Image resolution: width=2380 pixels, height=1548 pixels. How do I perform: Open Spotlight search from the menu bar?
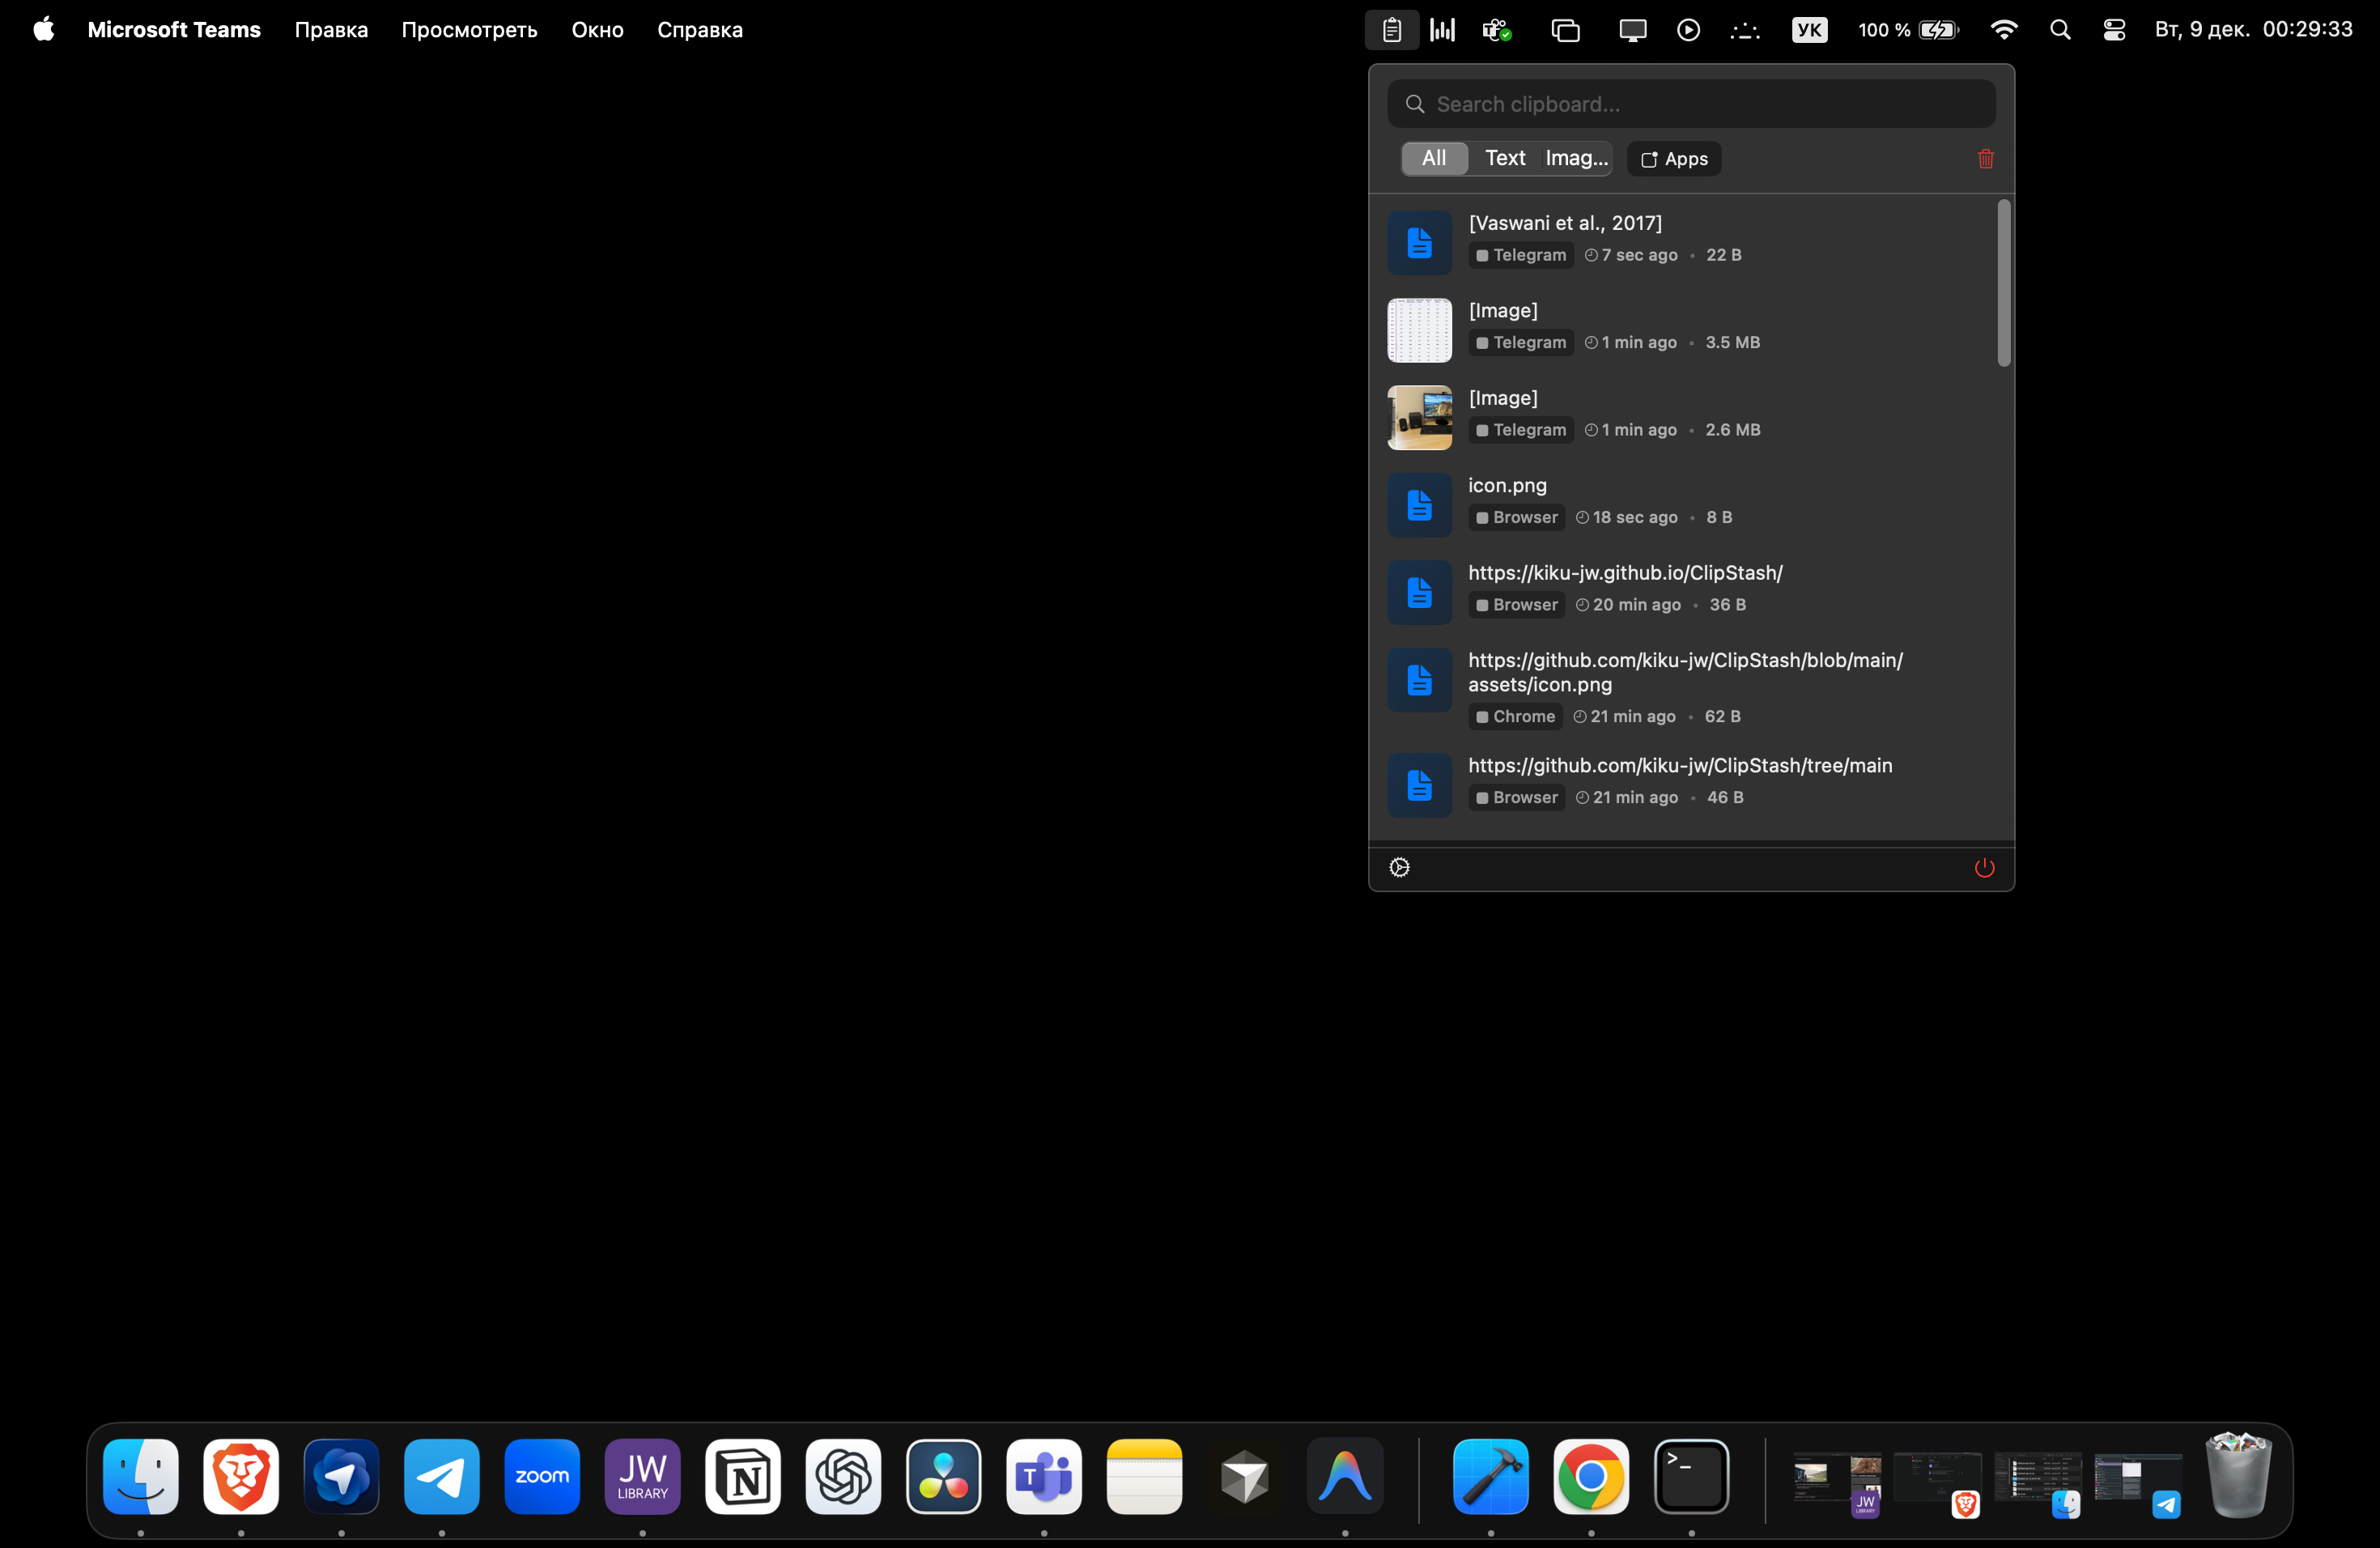coord(2059,29)
